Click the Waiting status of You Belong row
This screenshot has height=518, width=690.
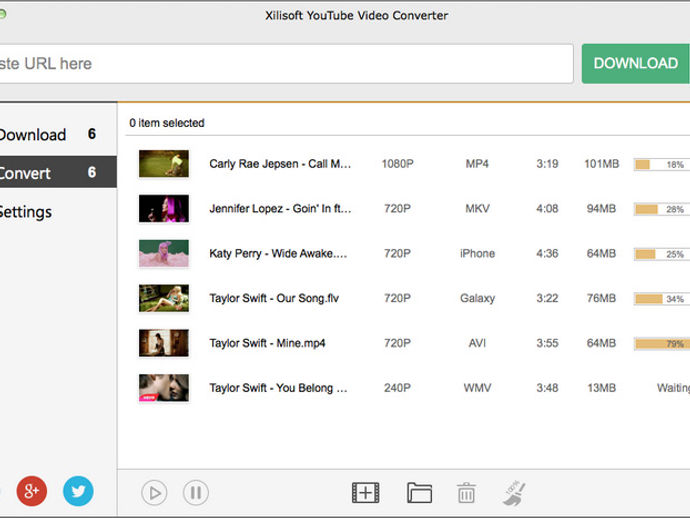673,388
